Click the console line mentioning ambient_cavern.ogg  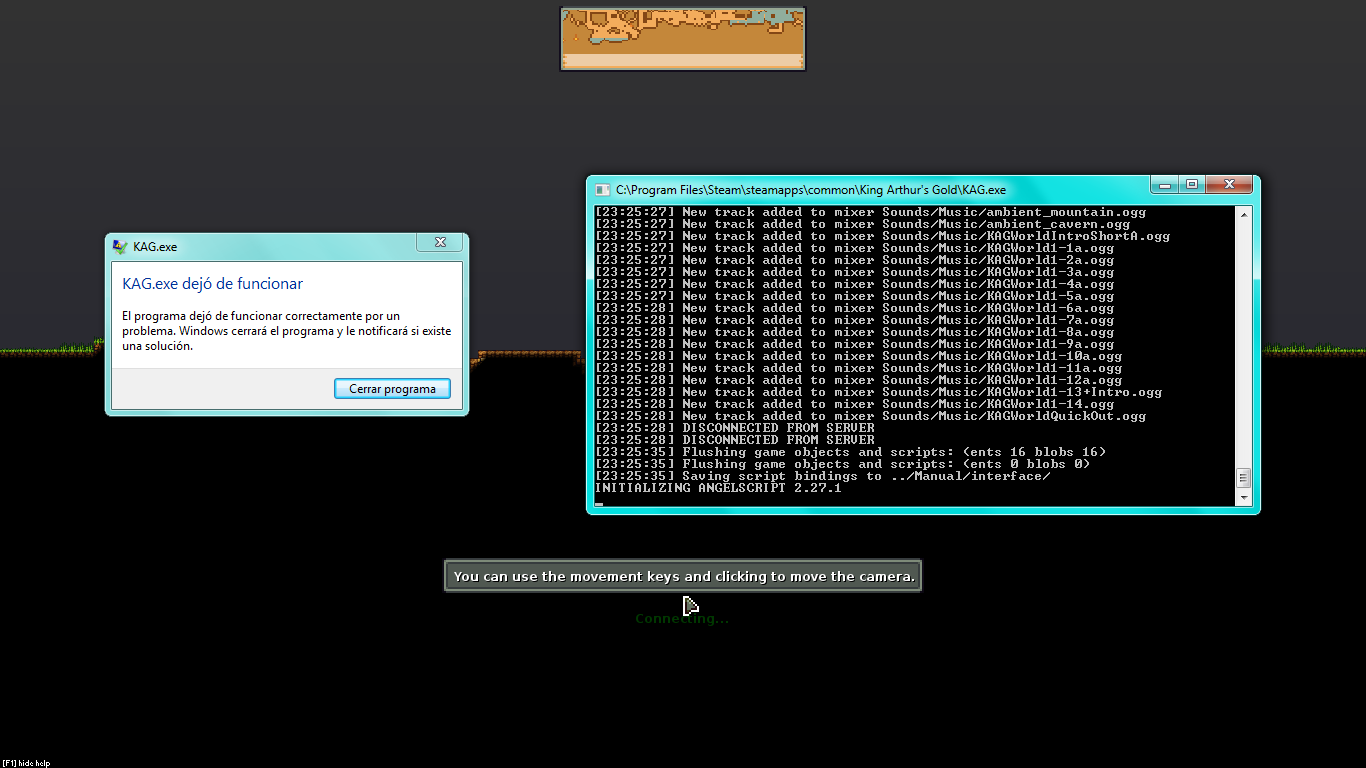pyautogui.click(x=862, y=224)
